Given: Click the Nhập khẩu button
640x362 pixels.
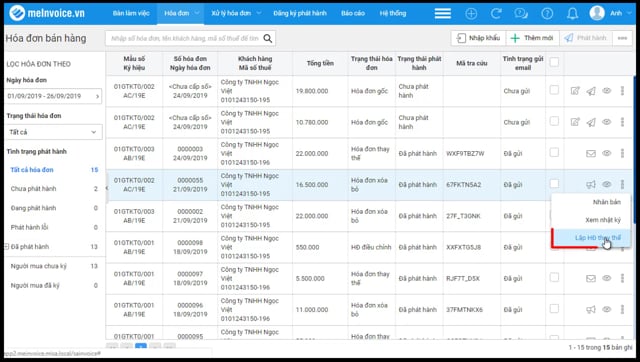Looking at the screenshot, I should coord(478,38).
